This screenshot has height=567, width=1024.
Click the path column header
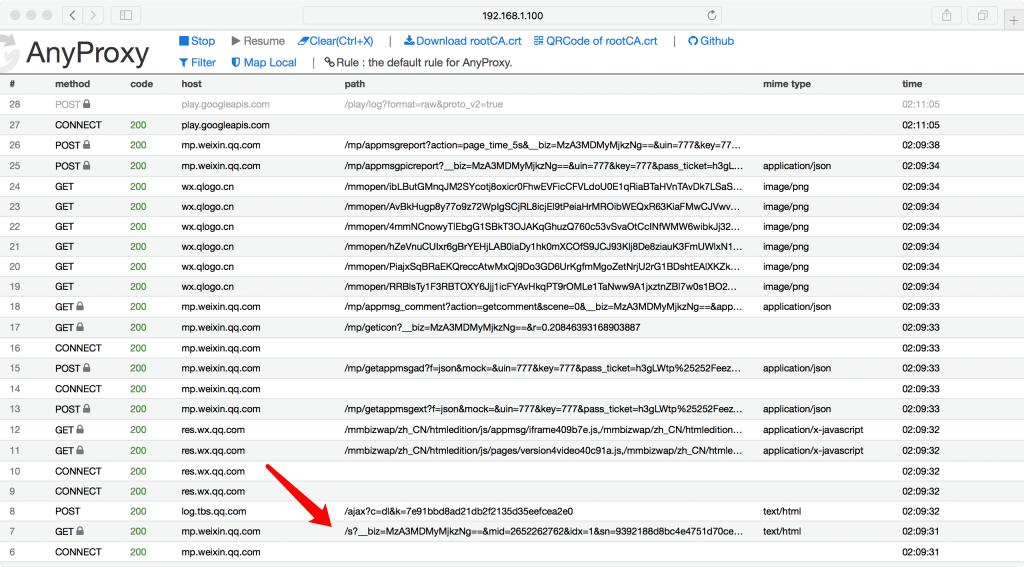point(355,84)
